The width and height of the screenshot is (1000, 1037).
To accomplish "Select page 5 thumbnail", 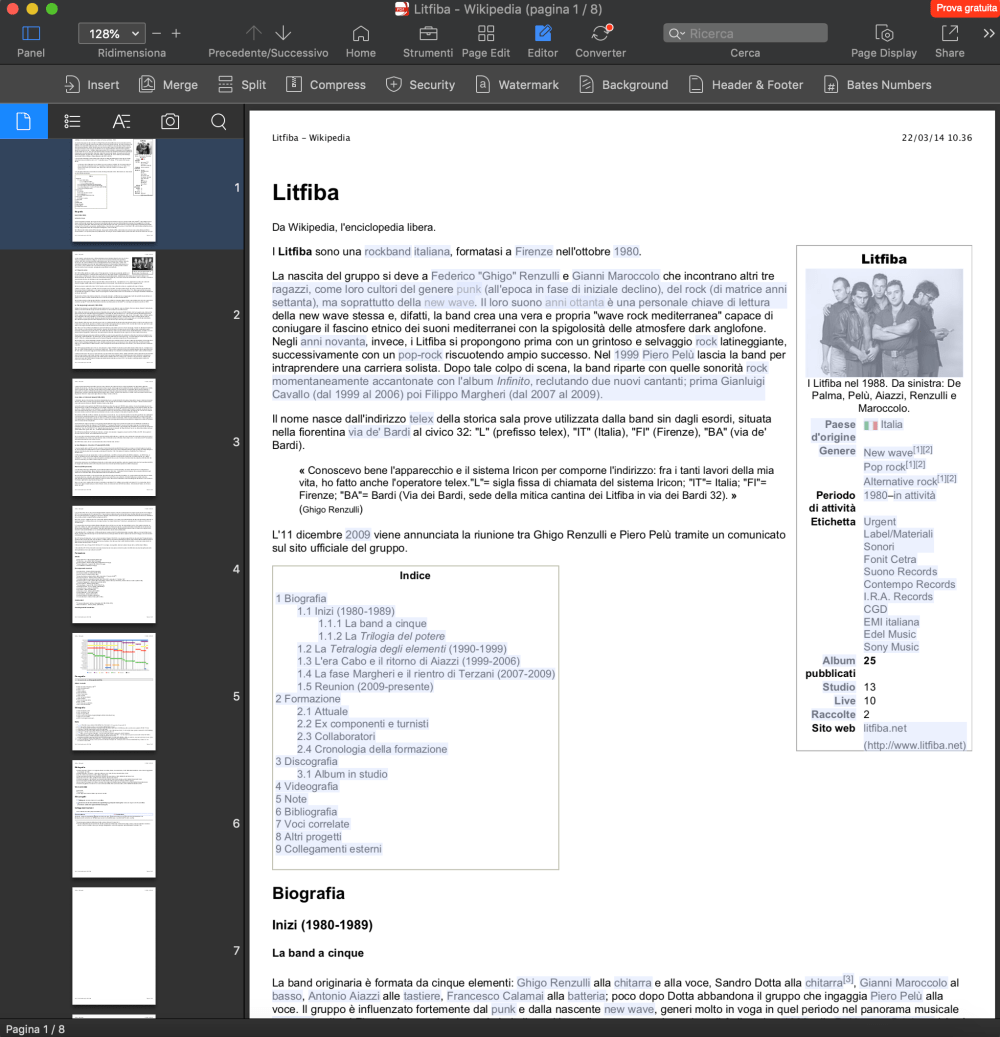I will click(x=114, y=691).
